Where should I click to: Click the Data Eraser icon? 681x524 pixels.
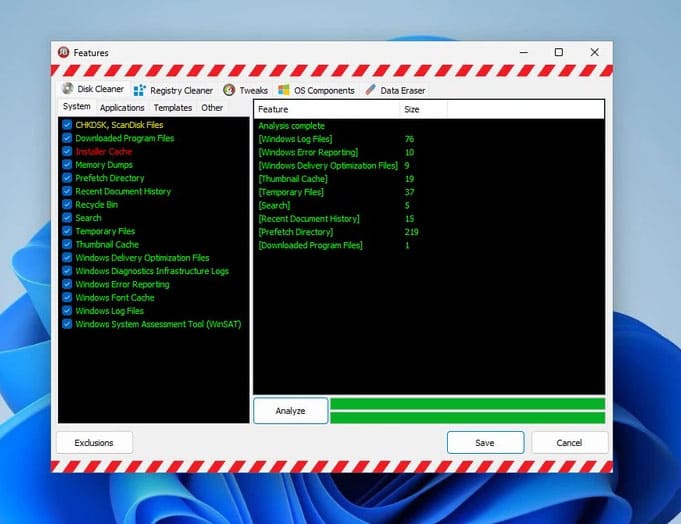point(370,90)
